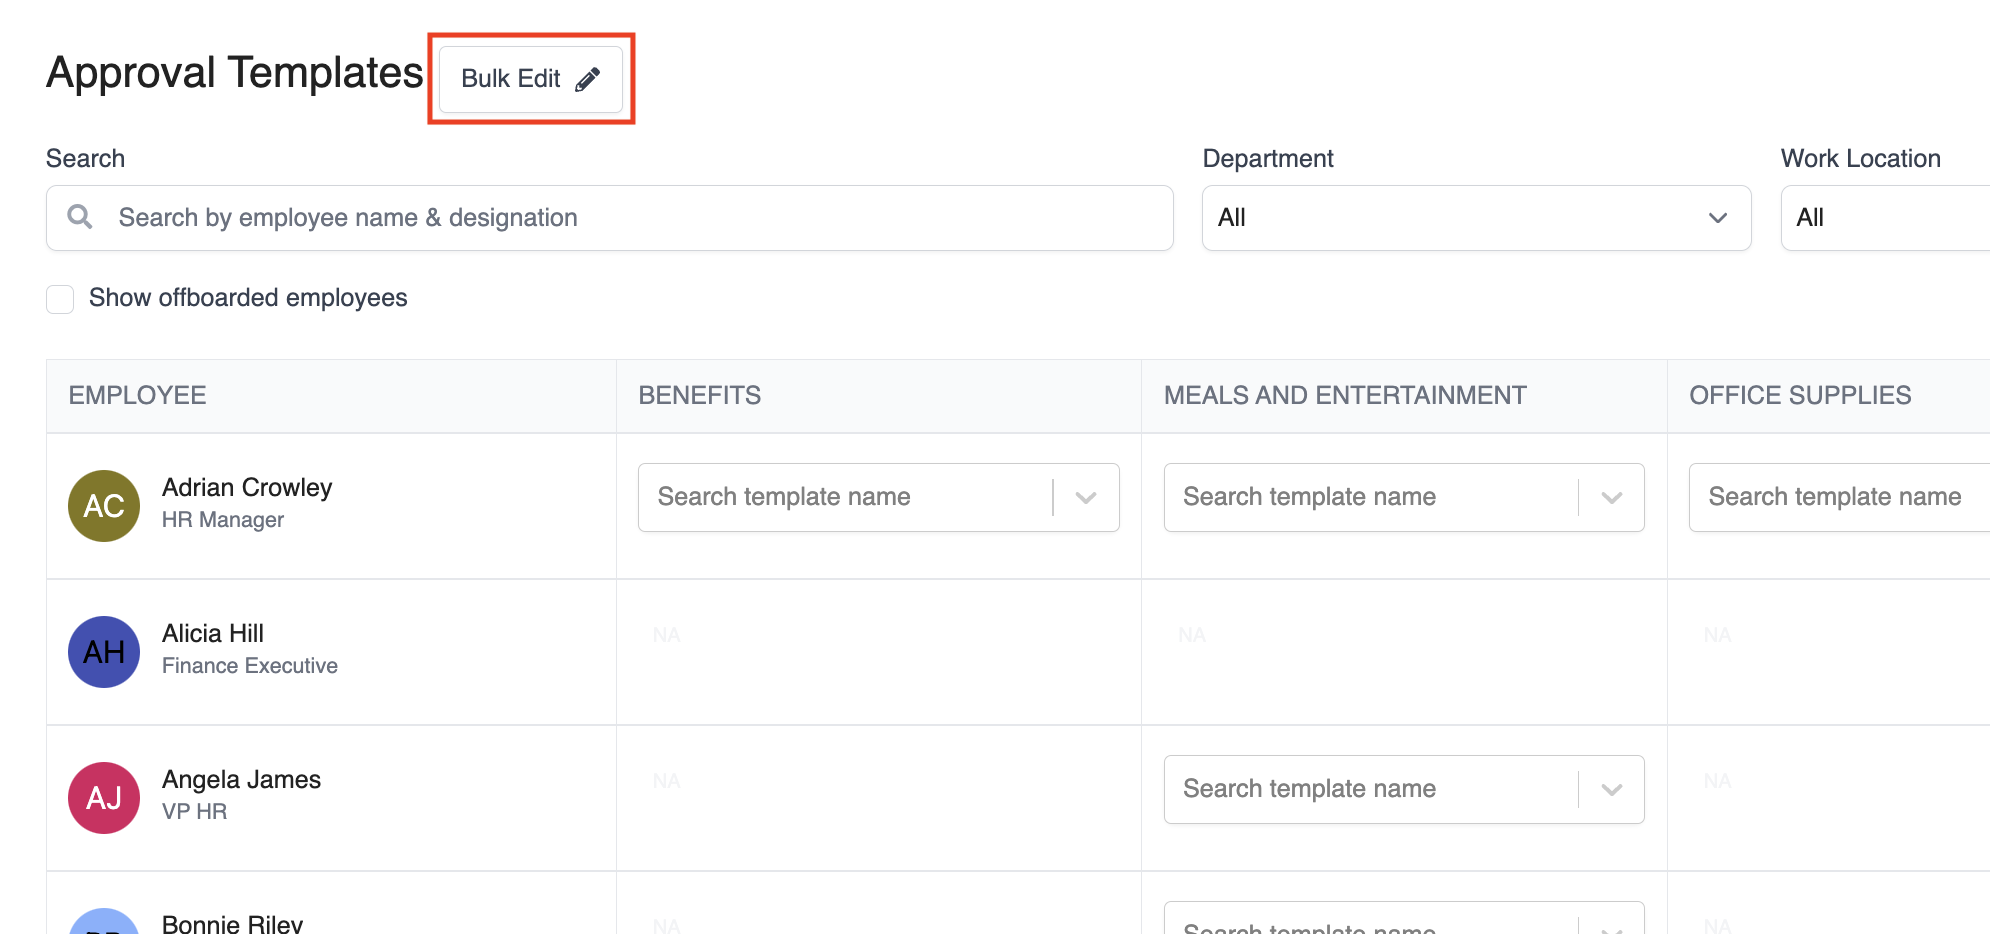This screenshot has height=934, width=1990.
Task: Expand chevron in Angela James's Meals selector
Action: (1611, 789)
